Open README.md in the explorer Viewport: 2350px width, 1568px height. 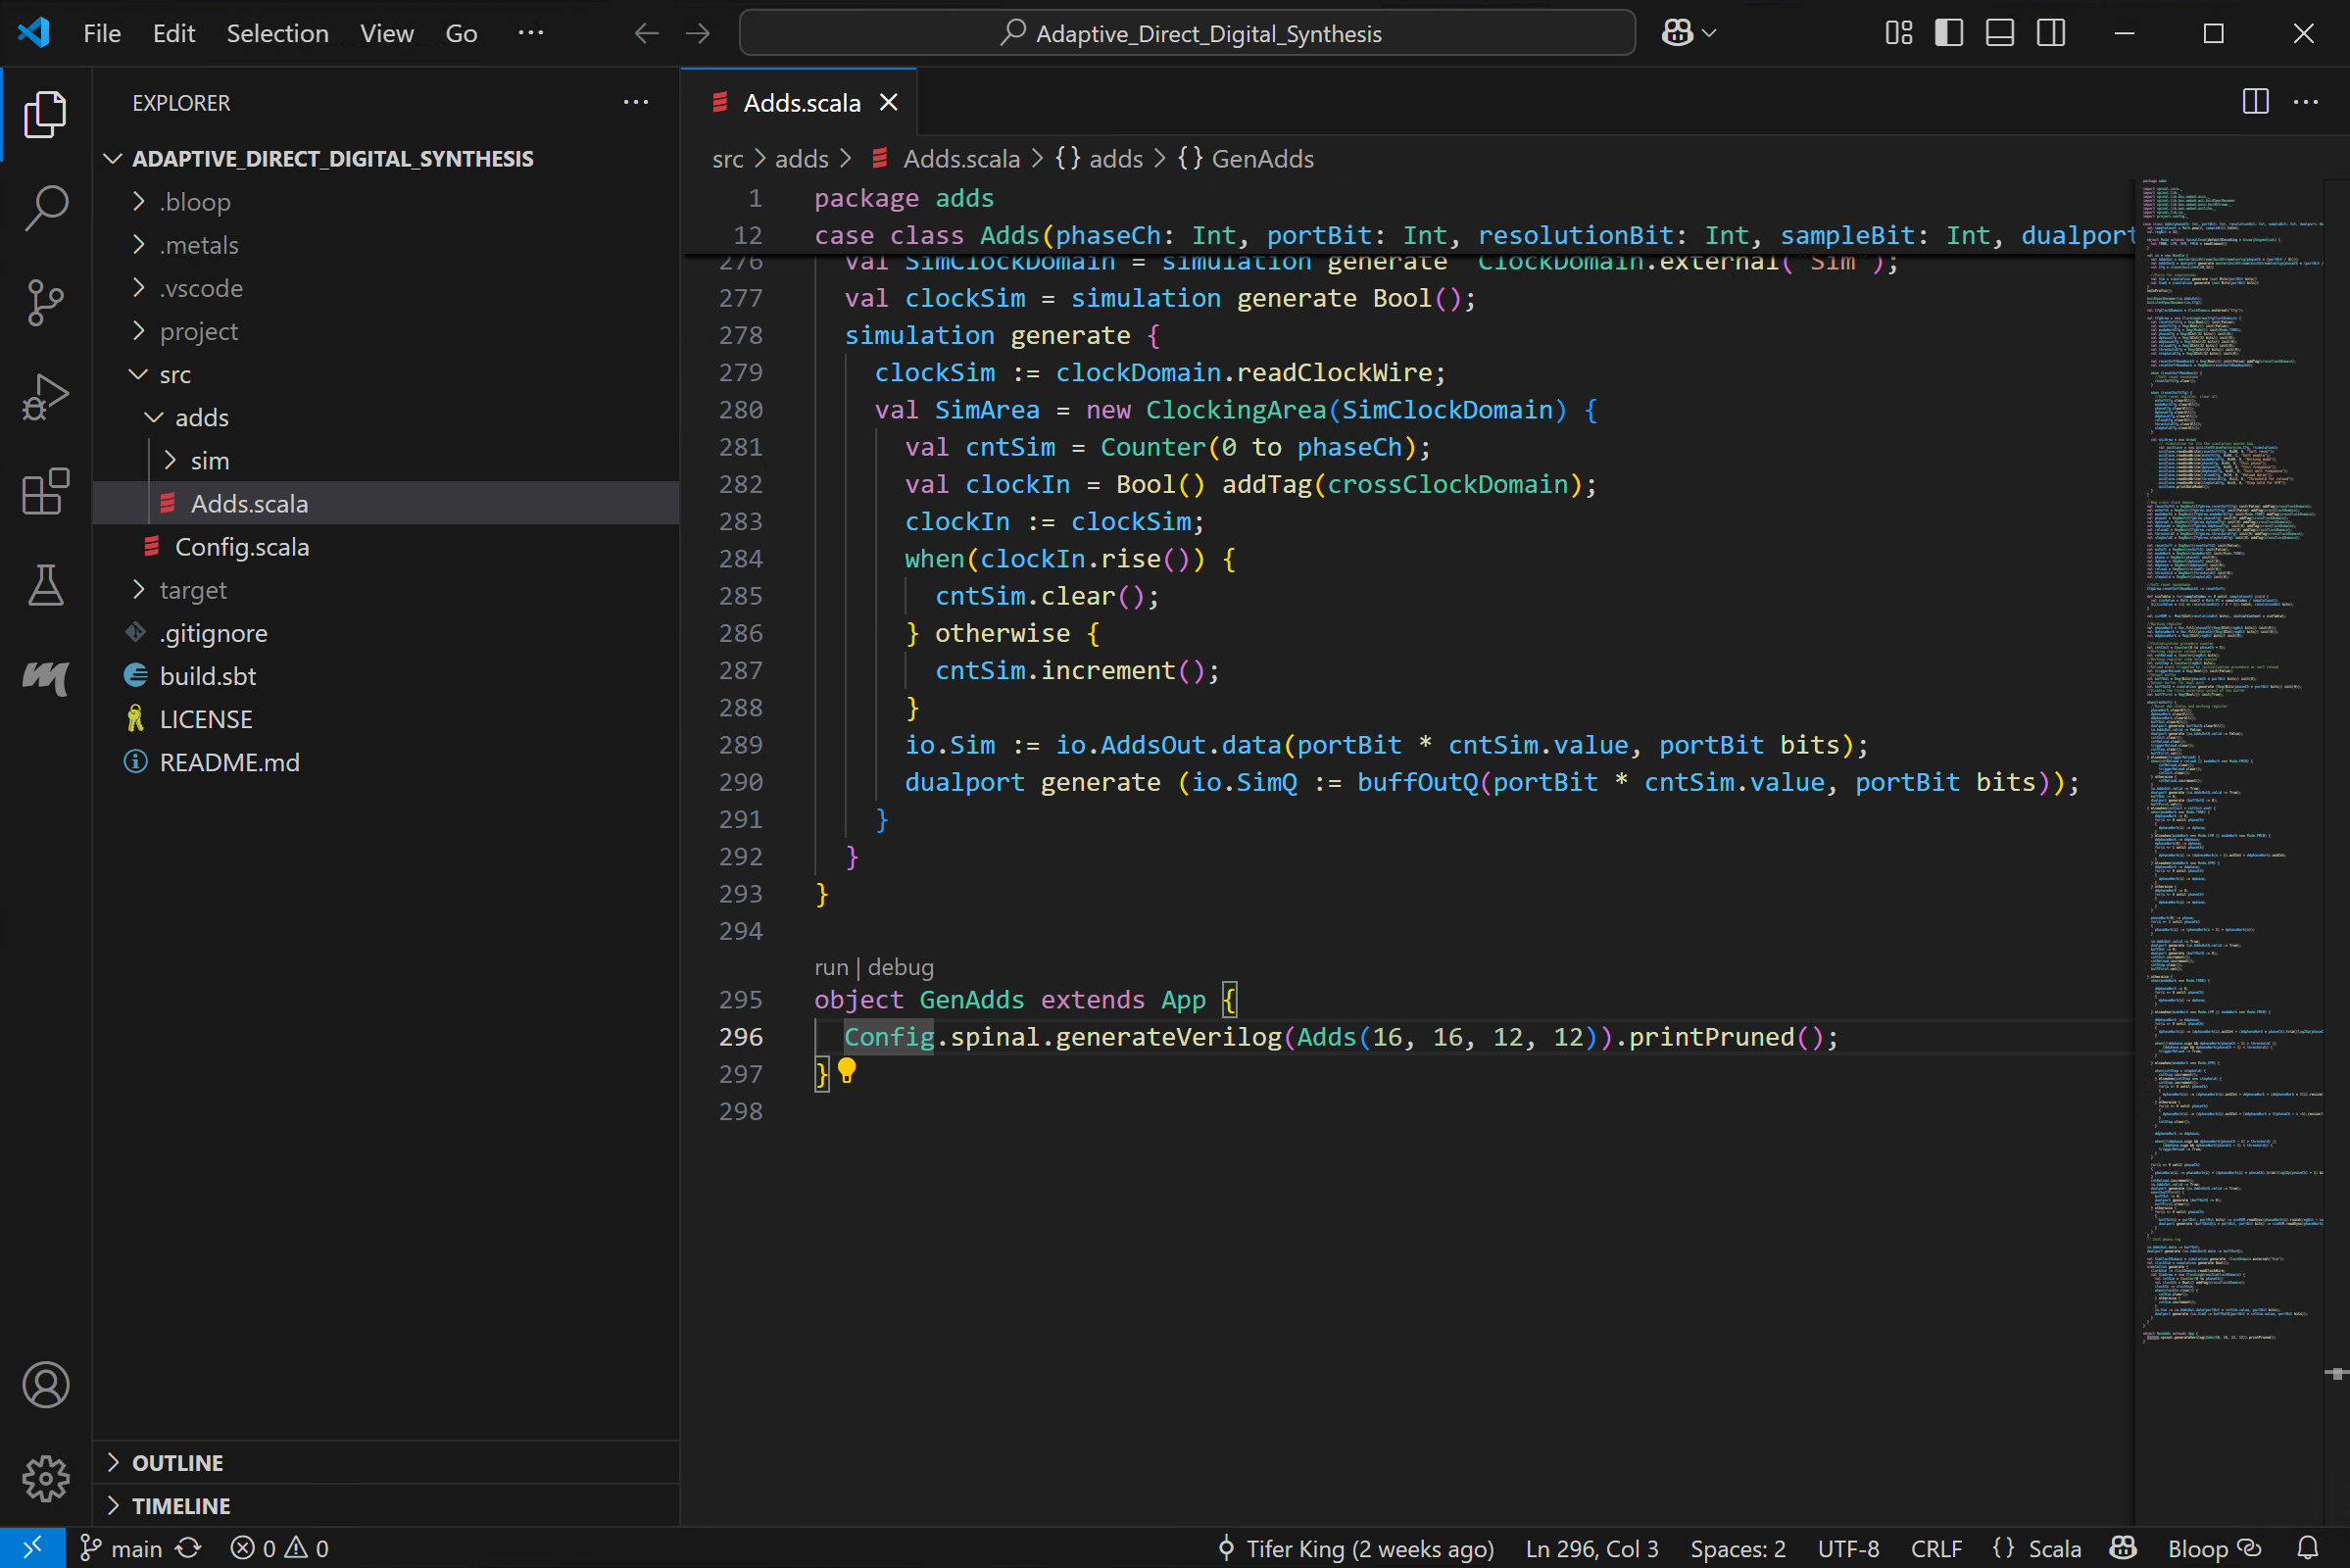coord(229,762)
